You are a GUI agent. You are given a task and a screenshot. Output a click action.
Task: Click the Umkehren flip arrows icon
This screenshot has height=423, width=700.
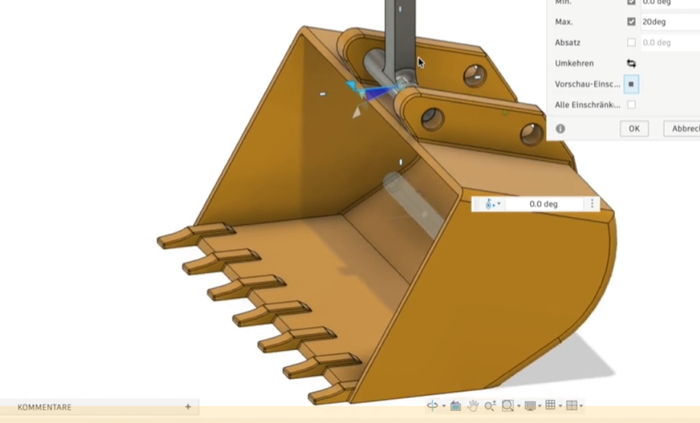click(631, 63)
